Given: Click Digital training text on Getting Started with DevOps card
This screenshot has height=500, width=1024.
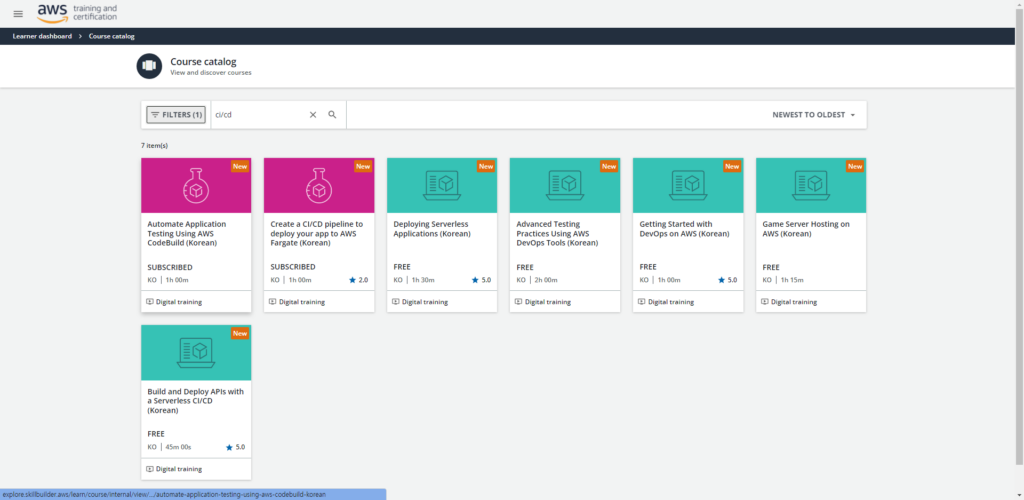Looking at the screenshot, I should 671,302.
